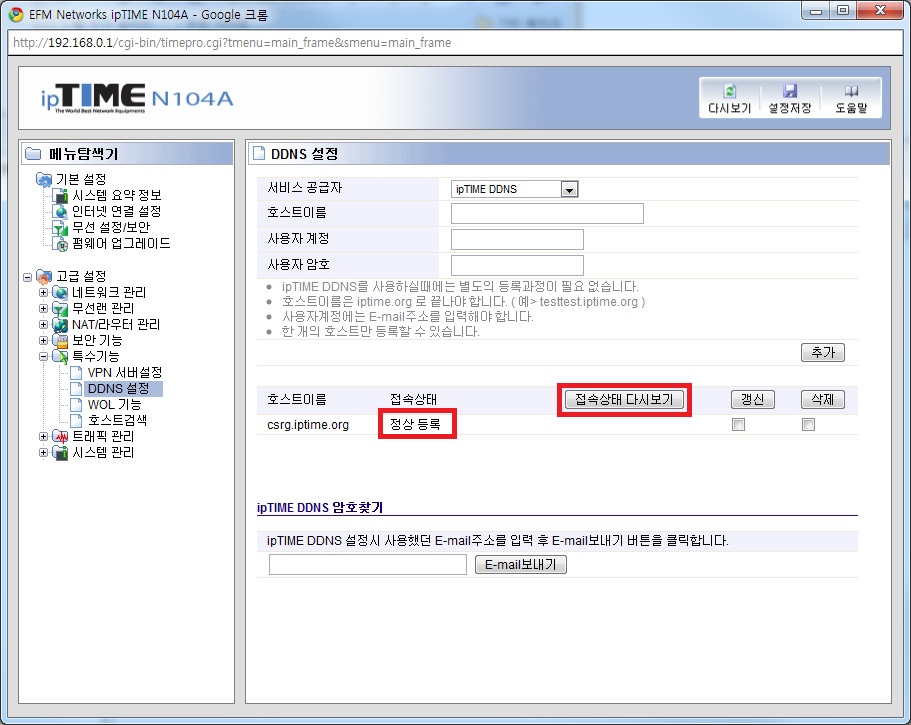Click the 특수기능 icon
Screen dimensions: 911x725
pos(60,356)
